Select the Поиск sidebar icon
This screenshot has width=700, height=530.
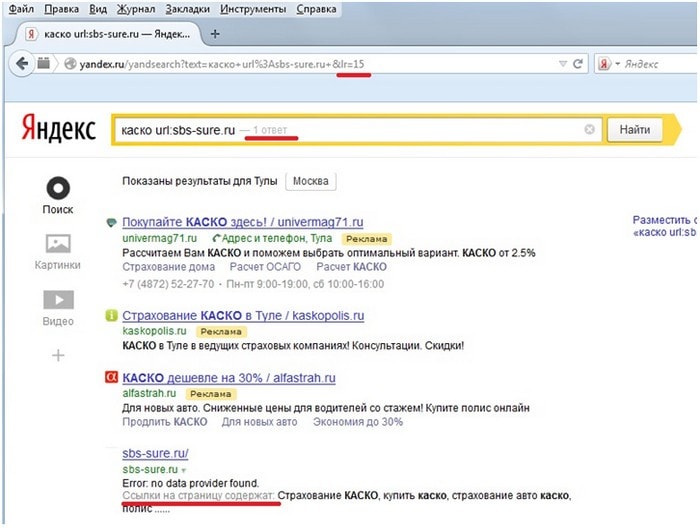coord(58,195)
